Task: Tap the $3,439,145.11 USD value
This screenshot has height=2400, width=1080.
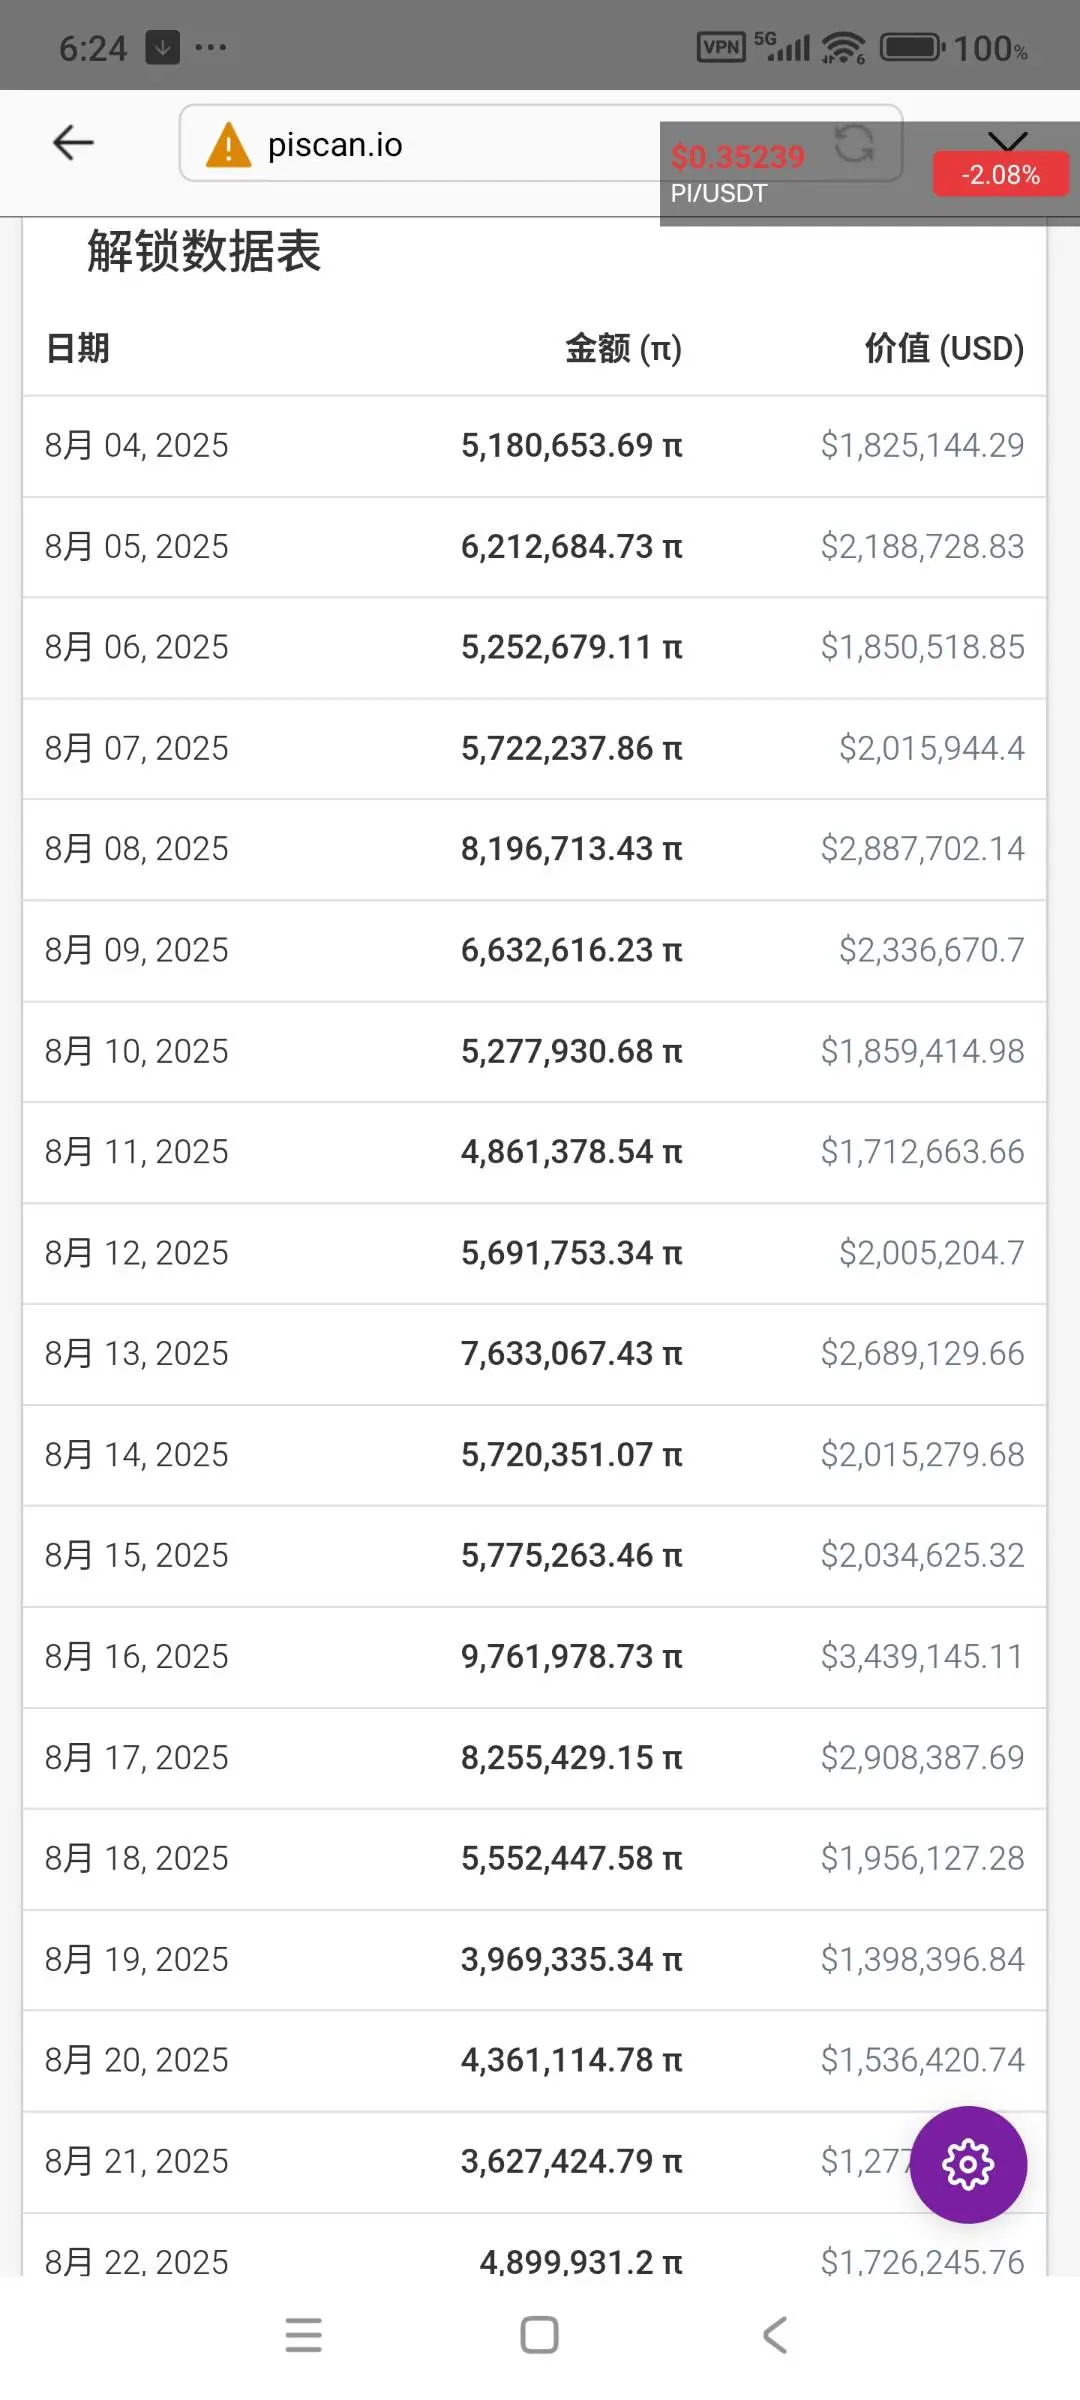Action: point(922,1657)
